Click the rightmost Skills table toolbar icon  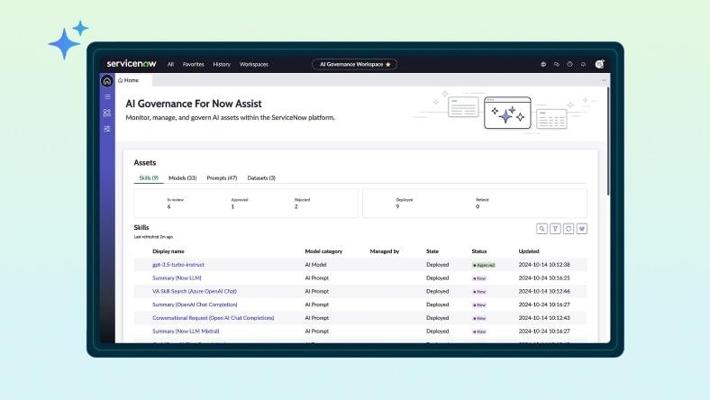pyautogui.click(x=582, y=229)
